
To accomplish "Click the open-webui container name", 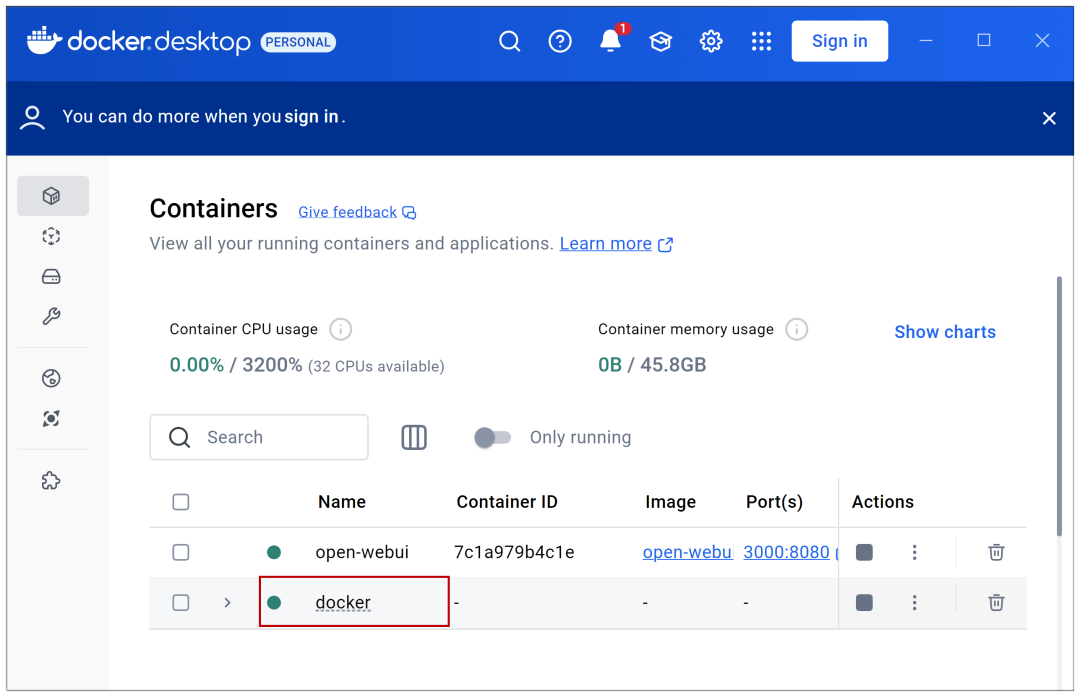I will click(x=362, y=552).
